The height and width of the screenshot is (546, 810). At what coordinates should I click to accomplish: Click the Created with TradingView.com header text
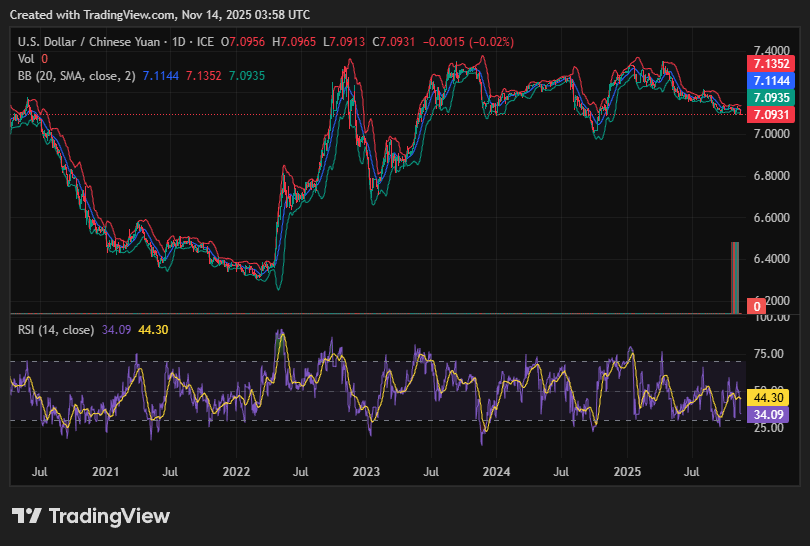coord(162,15)
